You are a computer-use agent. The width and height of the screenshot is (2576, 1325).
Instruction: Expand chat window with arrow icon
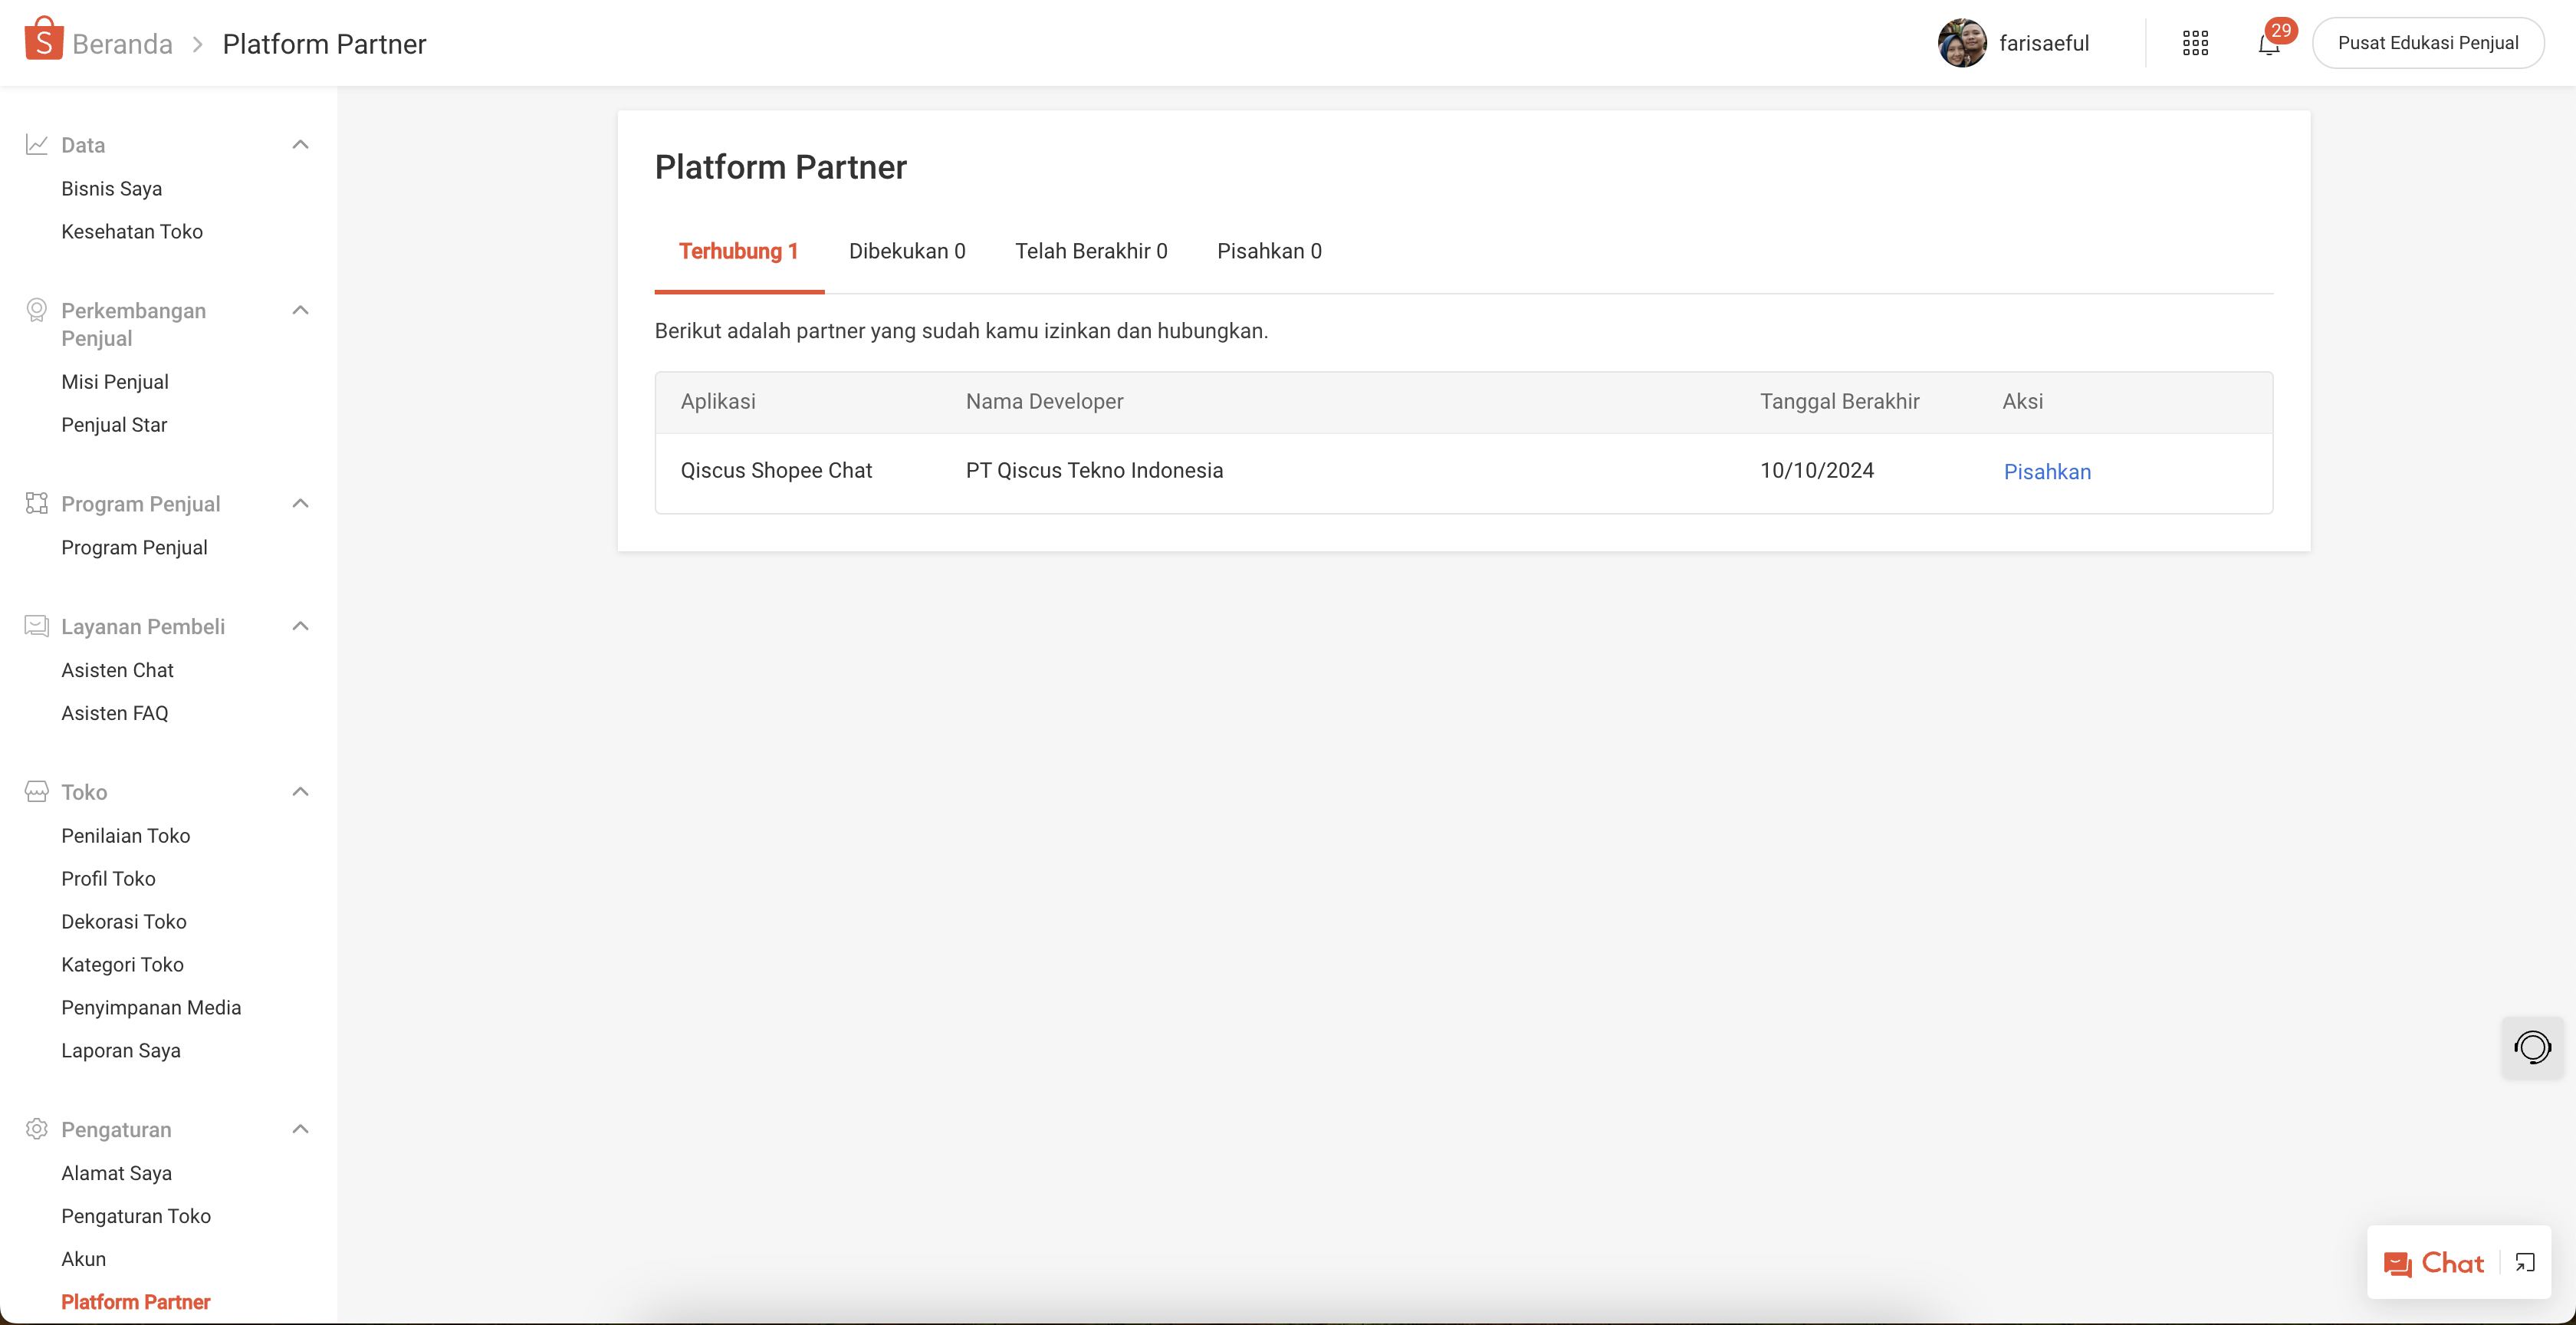pyautogui.click(x=2524, y=1263)
